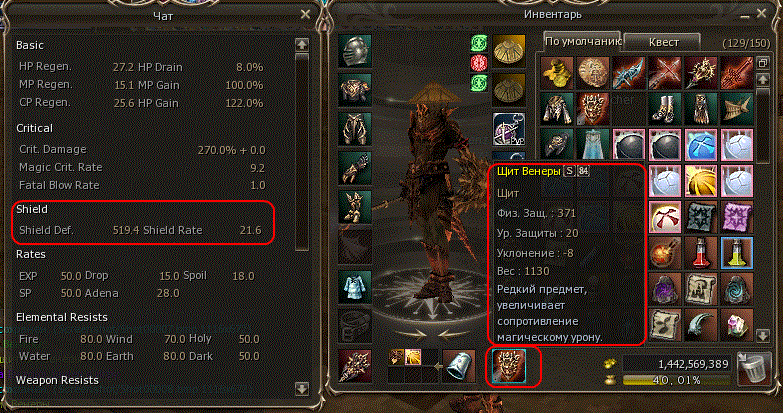Select the red potion in inventory

point(701,253)
